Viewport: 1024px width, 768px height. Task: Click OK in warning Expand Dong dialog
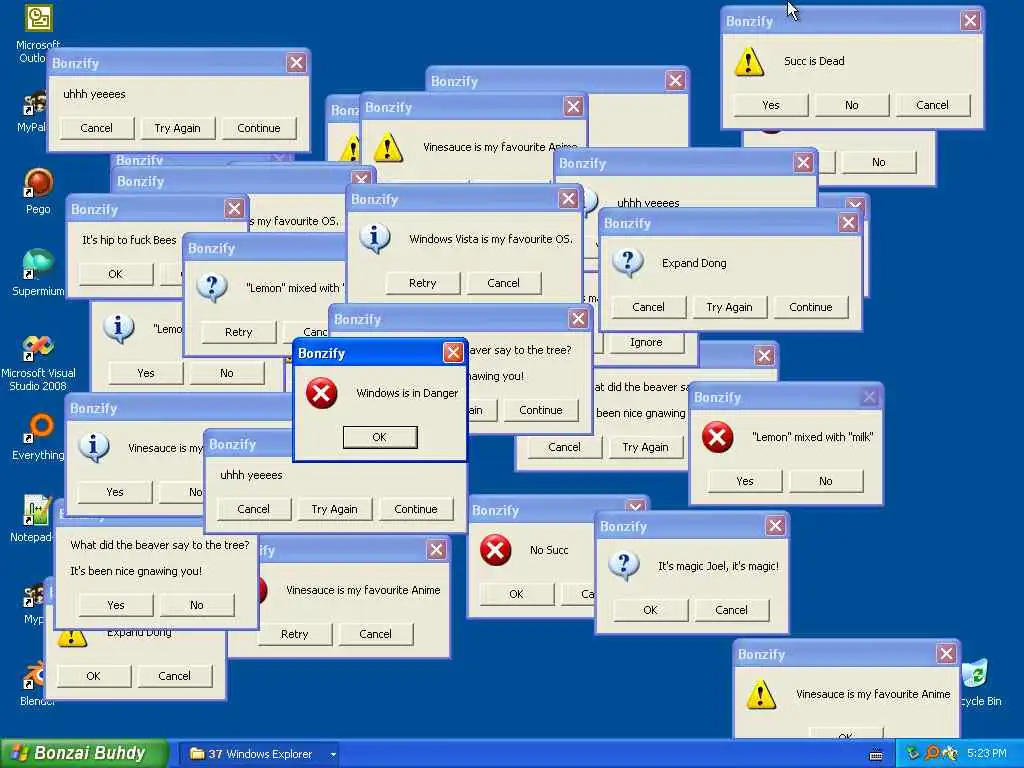(93, 676)
